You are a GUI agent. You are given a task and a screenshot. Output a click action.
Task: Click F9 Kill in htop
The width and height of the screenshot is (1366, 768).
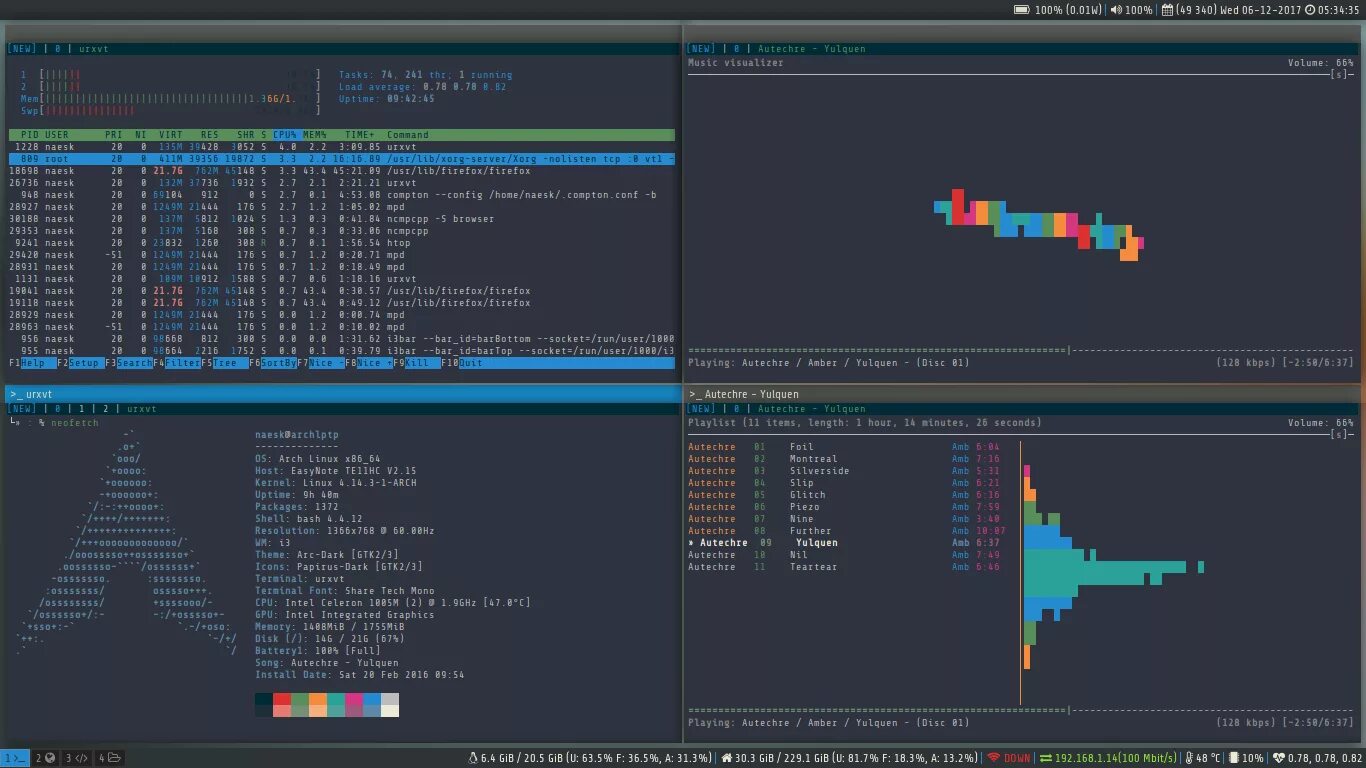point(417,363)
